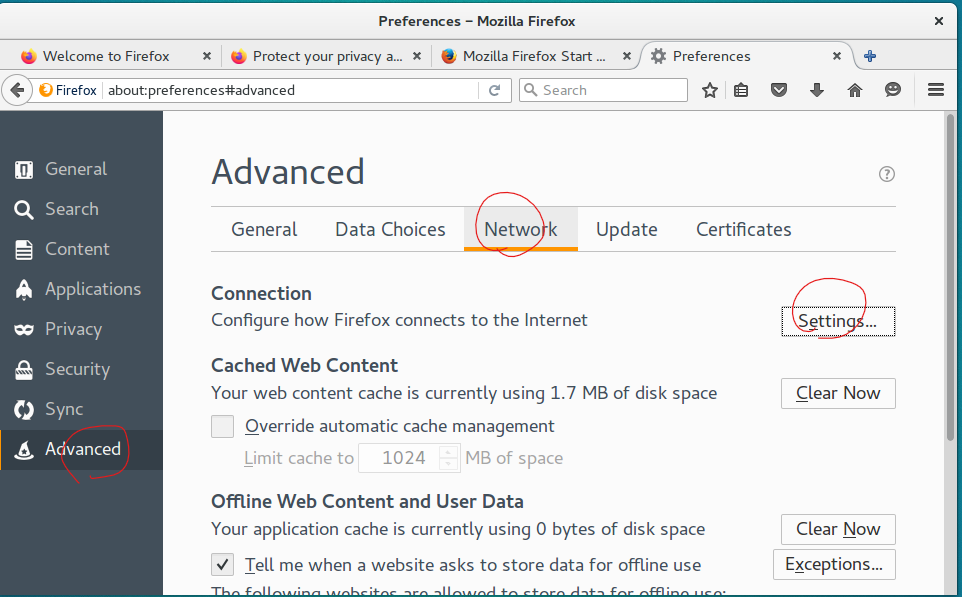
Task: Close the Protect your privacy tab
Action: [x=417, y=56]
